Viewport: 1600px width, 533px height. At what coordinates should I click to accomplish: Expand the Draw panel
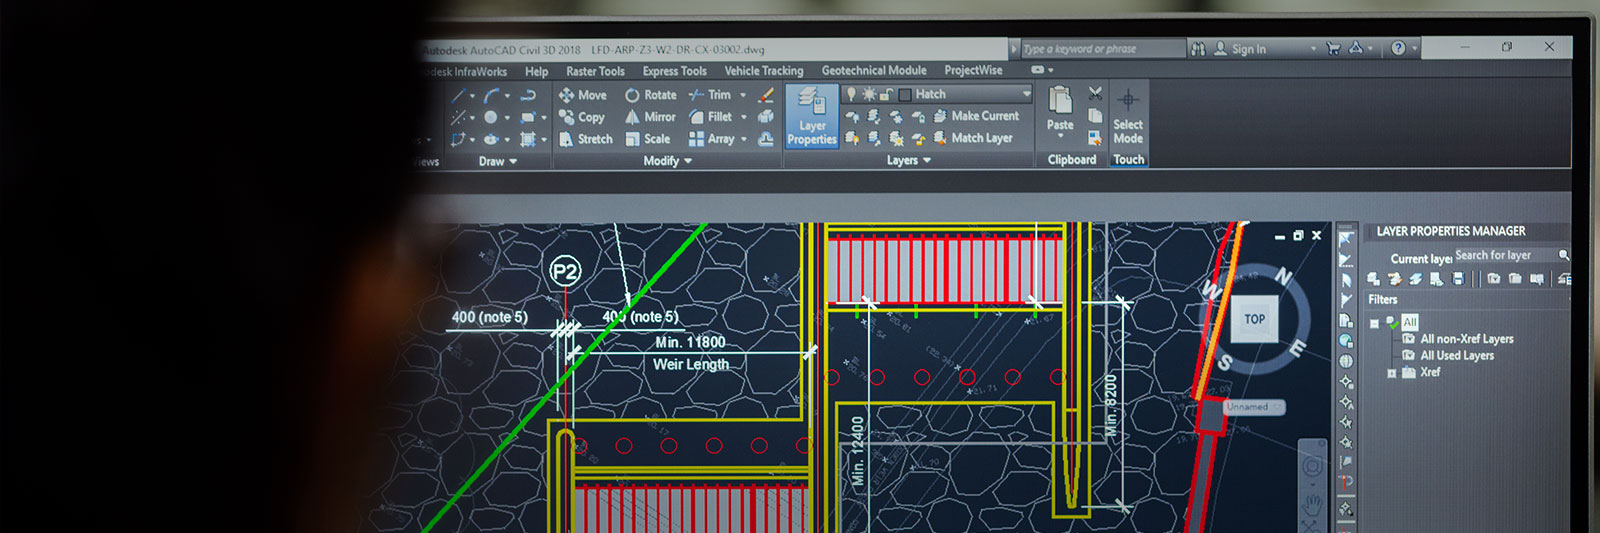tap(497, 161)
